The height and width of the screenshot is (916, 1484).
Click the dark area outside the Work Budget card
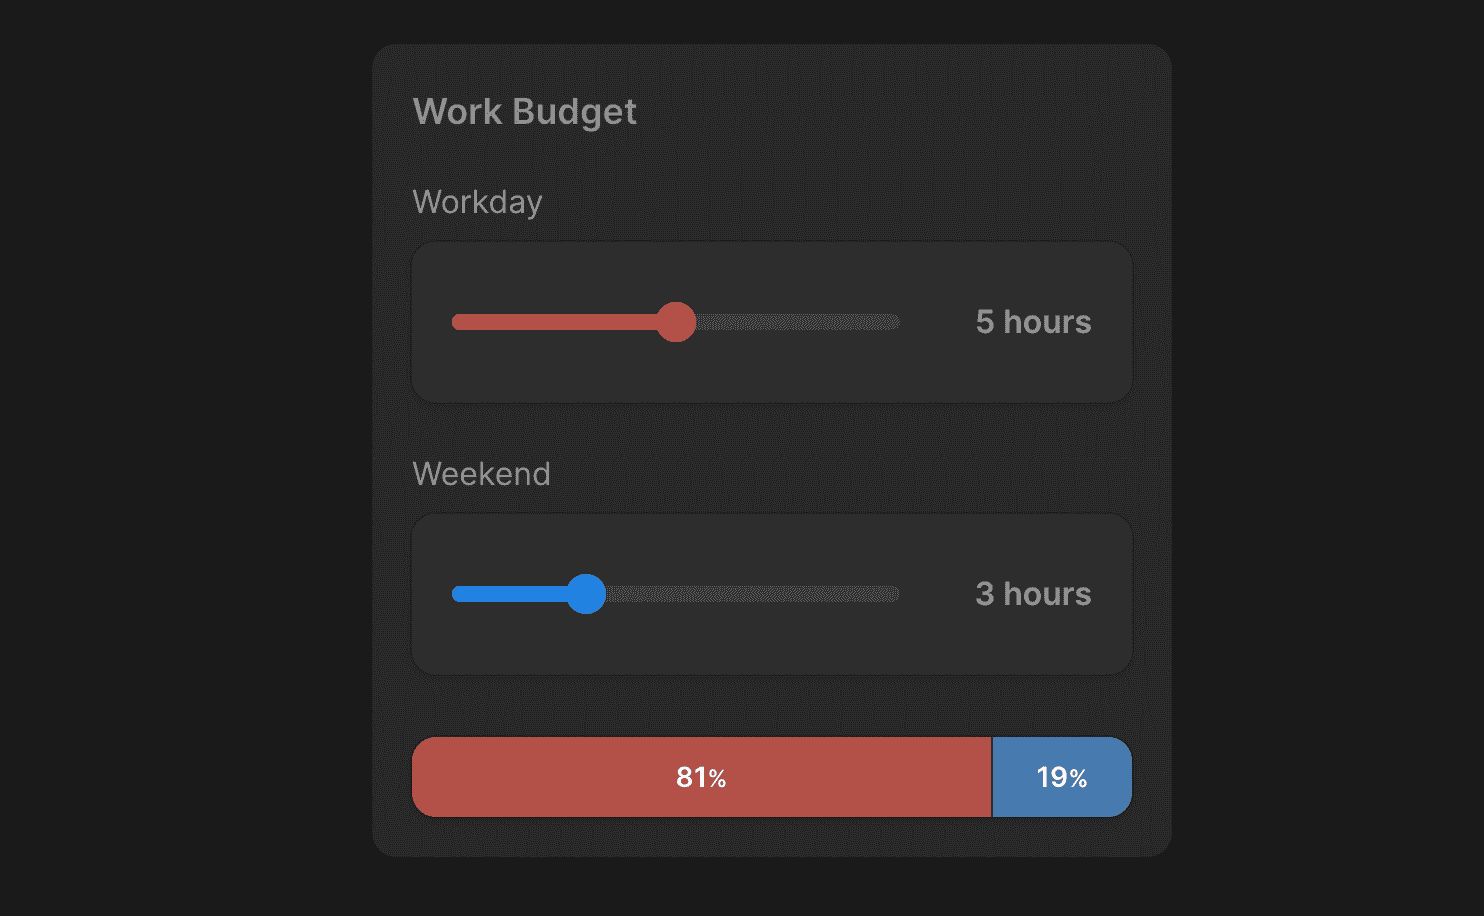click(180, 450)
